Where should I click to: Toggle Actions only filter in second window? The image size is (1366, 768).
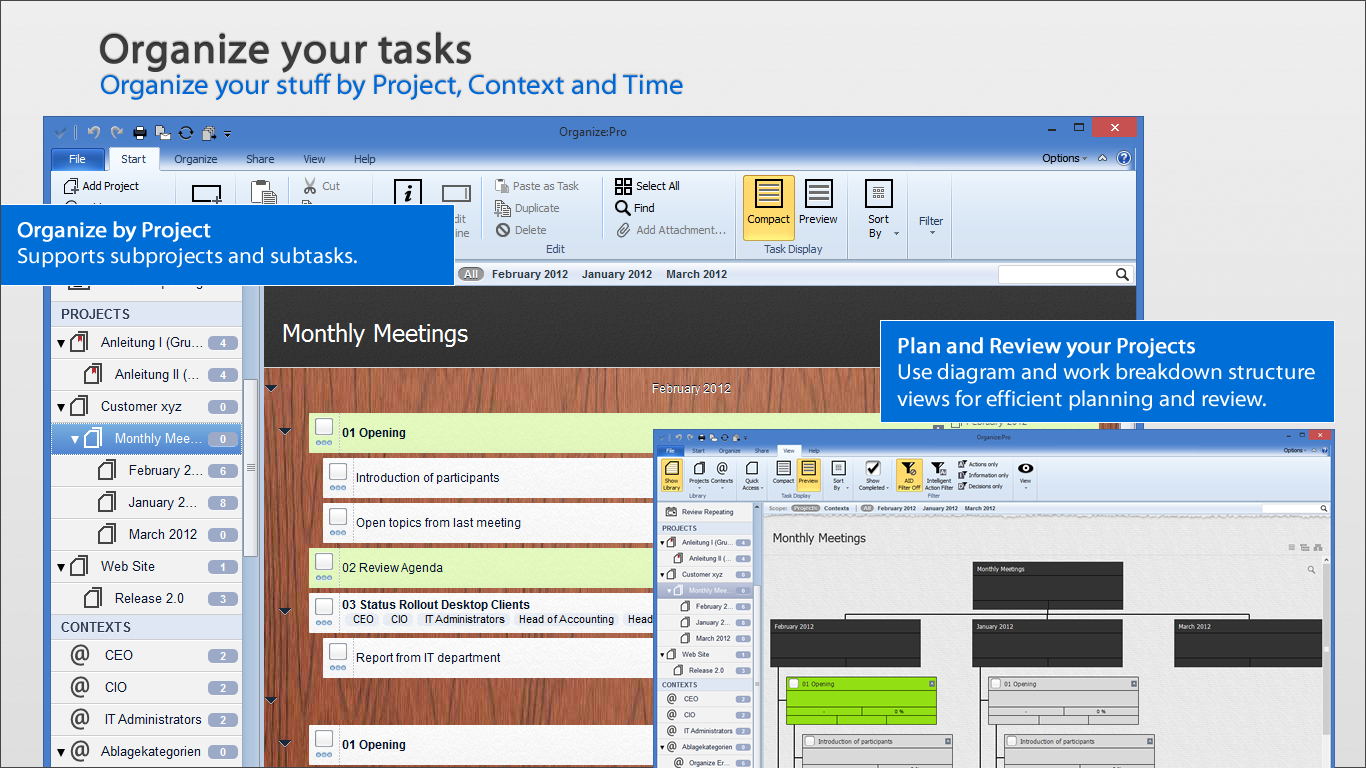click(978, 464)
